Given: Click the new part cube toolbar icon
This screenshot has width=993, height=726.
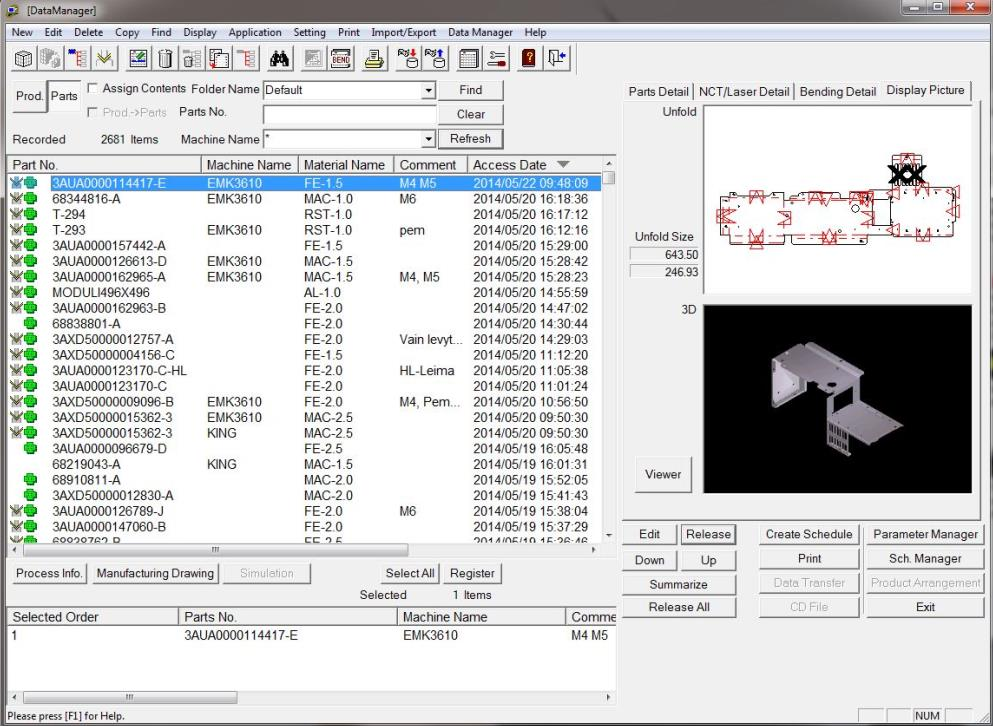Looking at the screenshot, I should (23, 59).
